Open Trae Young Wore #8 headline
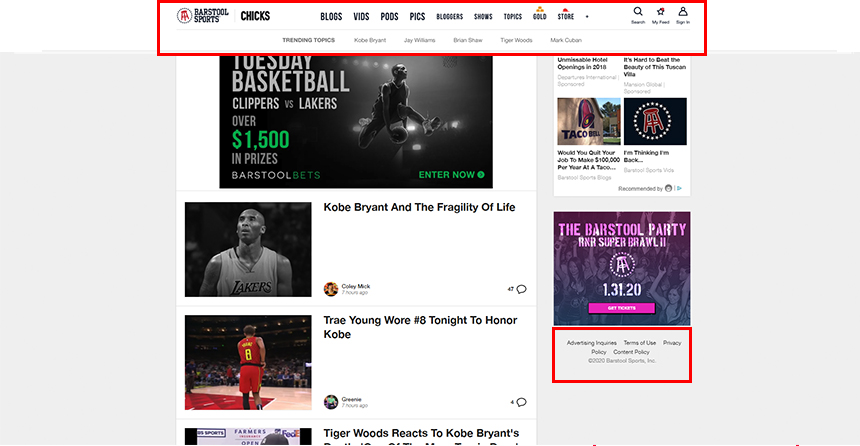The image size is (860, 446). [x=420, y=328]
